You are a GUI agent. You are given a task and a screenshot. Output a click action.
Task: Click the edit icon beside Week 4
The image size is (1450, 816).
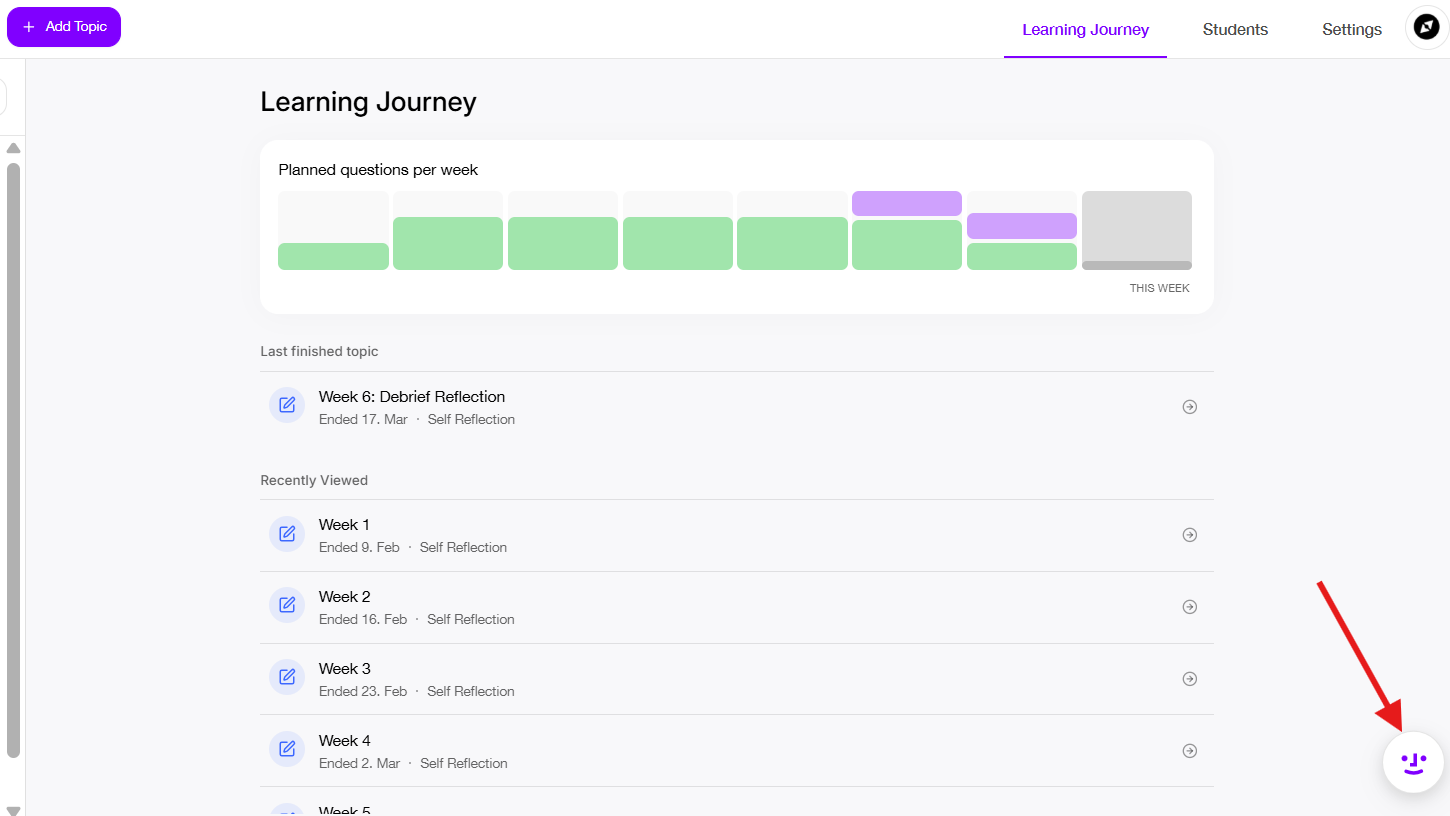tap(287, 749)
